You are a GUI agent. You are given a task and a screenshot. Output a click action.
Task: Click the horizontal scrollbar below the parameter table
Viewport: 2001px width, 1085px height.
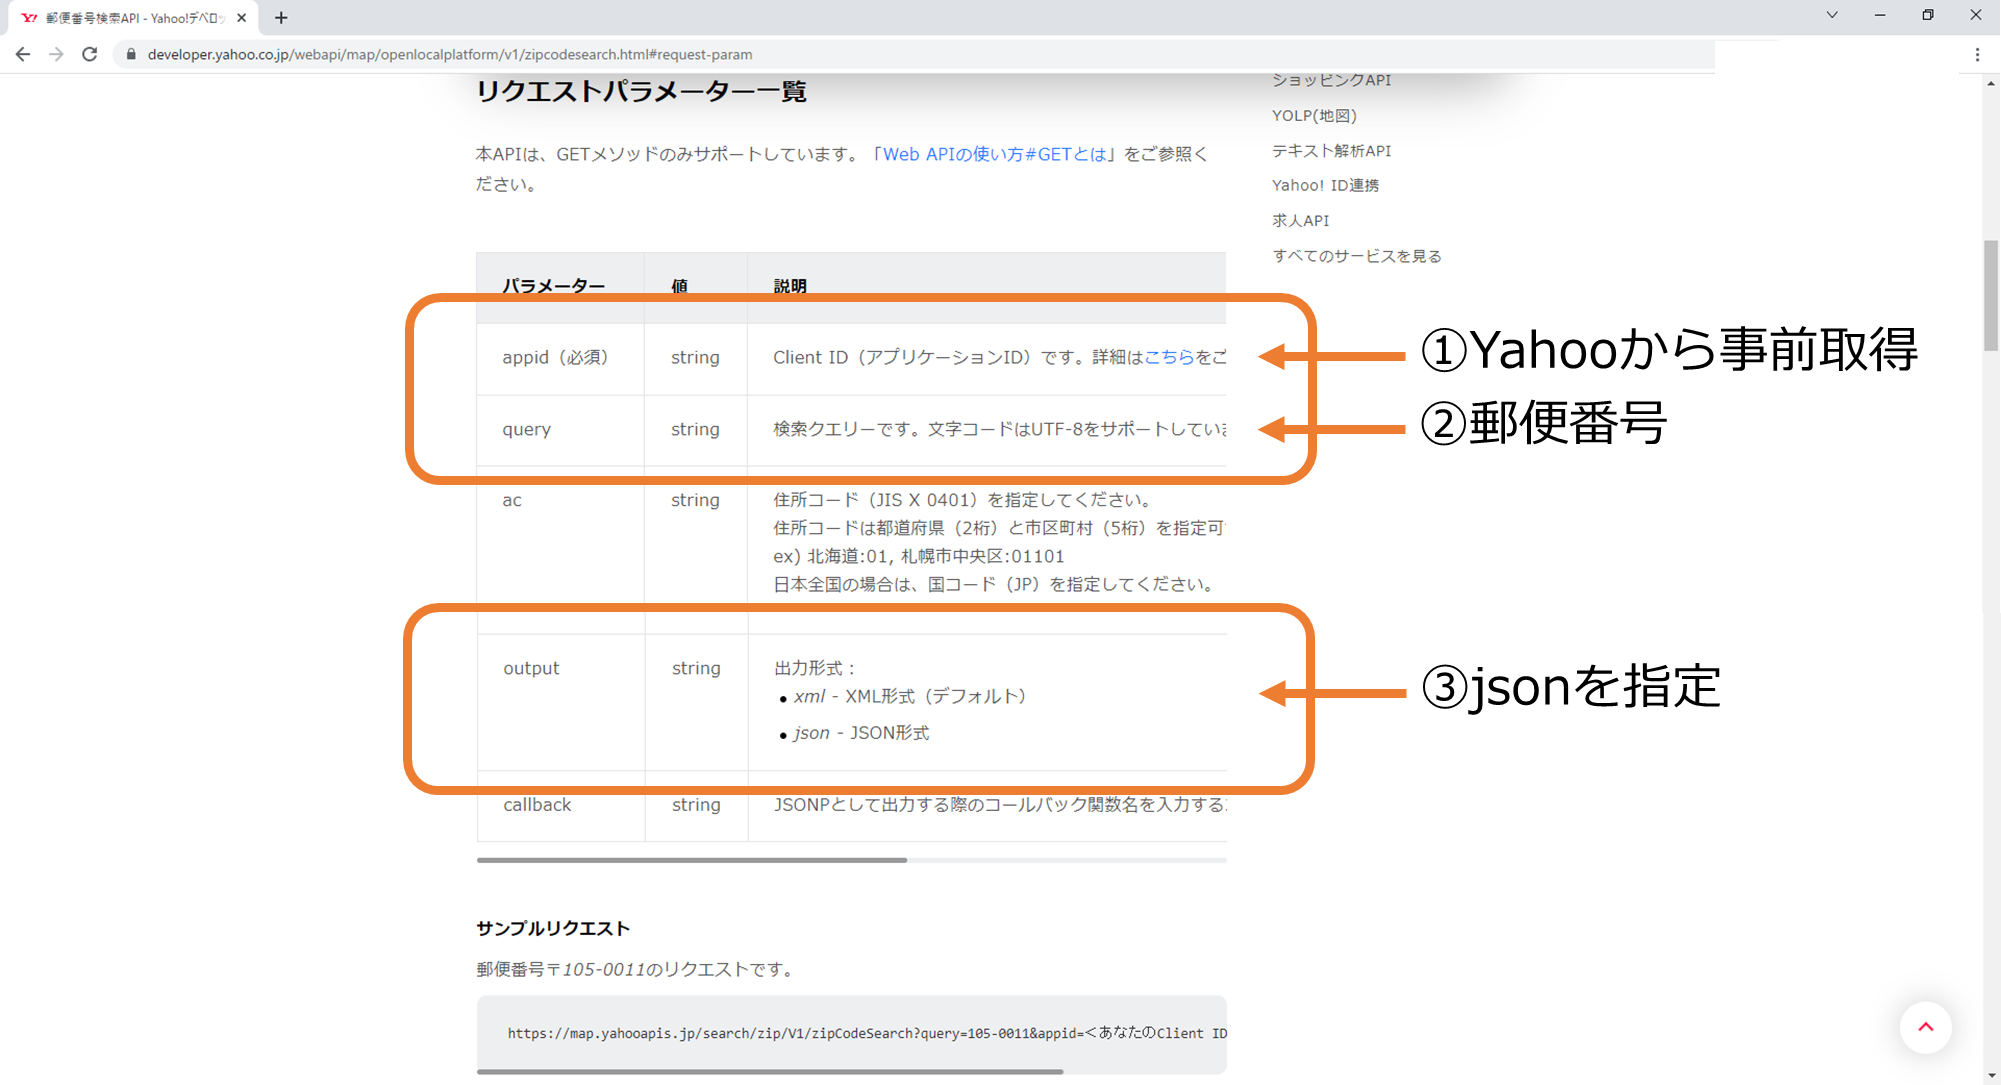[x=690, y=860]
